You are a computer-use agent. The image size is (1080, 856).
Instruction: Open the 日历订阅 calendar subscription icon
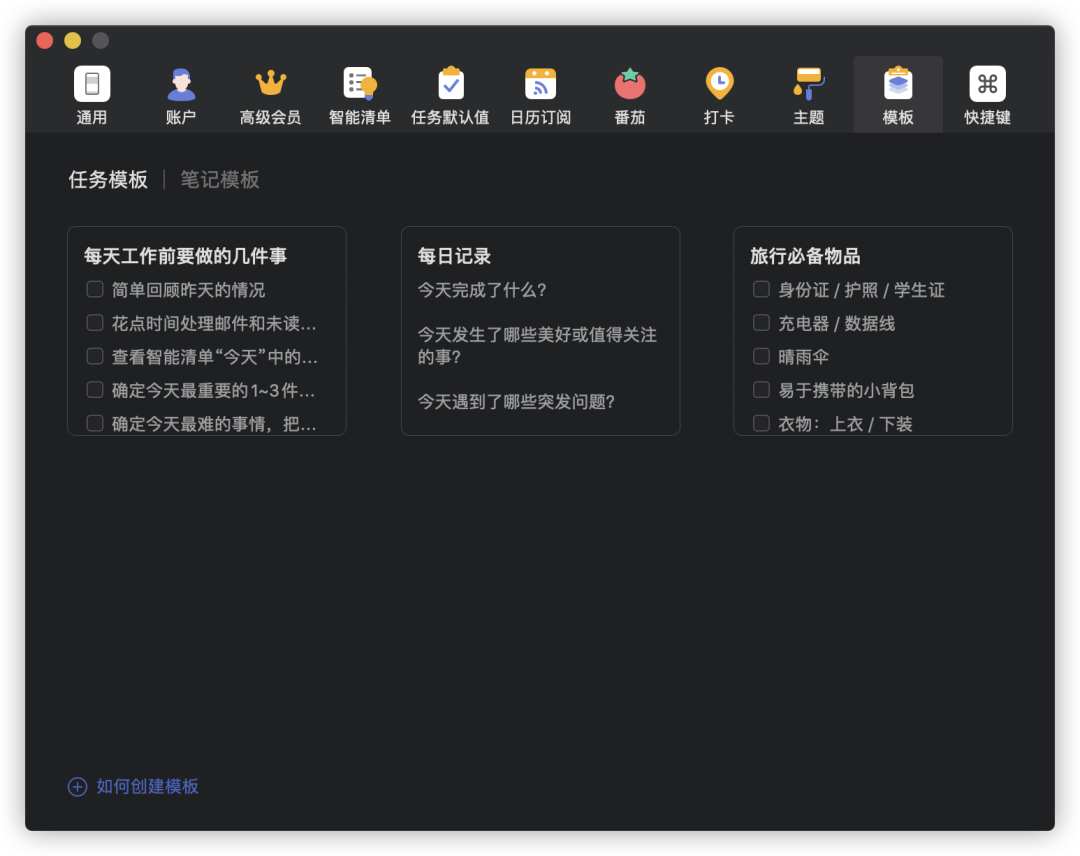click(540, 84)
